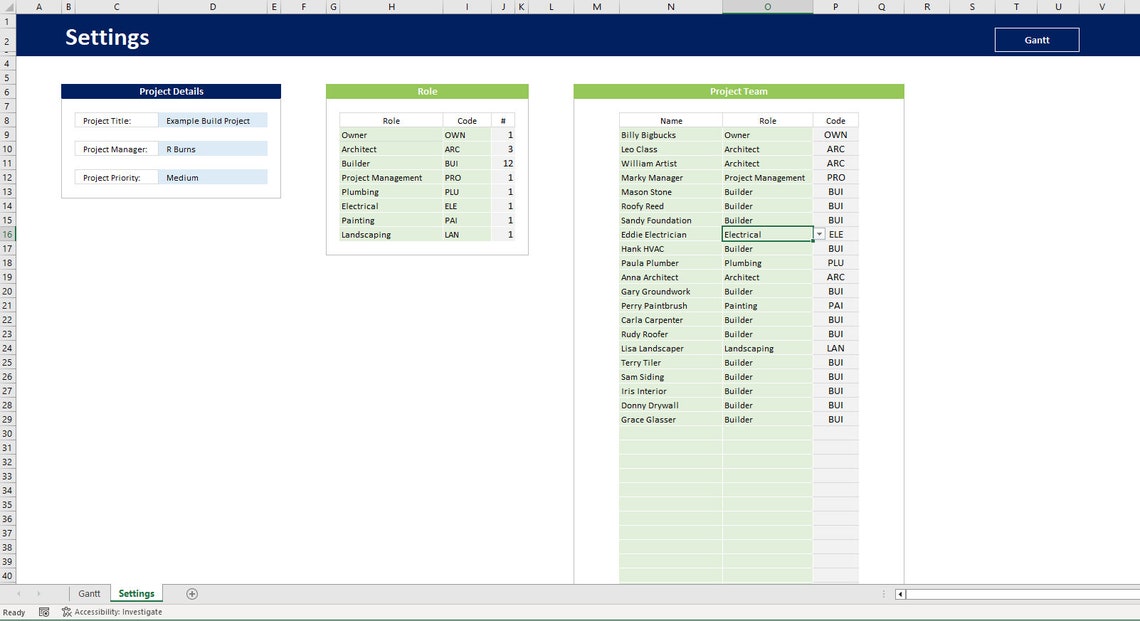1140x621 pixels.
Task: Click the record macro icon in the status bar
Action: (x=43, y=611)
